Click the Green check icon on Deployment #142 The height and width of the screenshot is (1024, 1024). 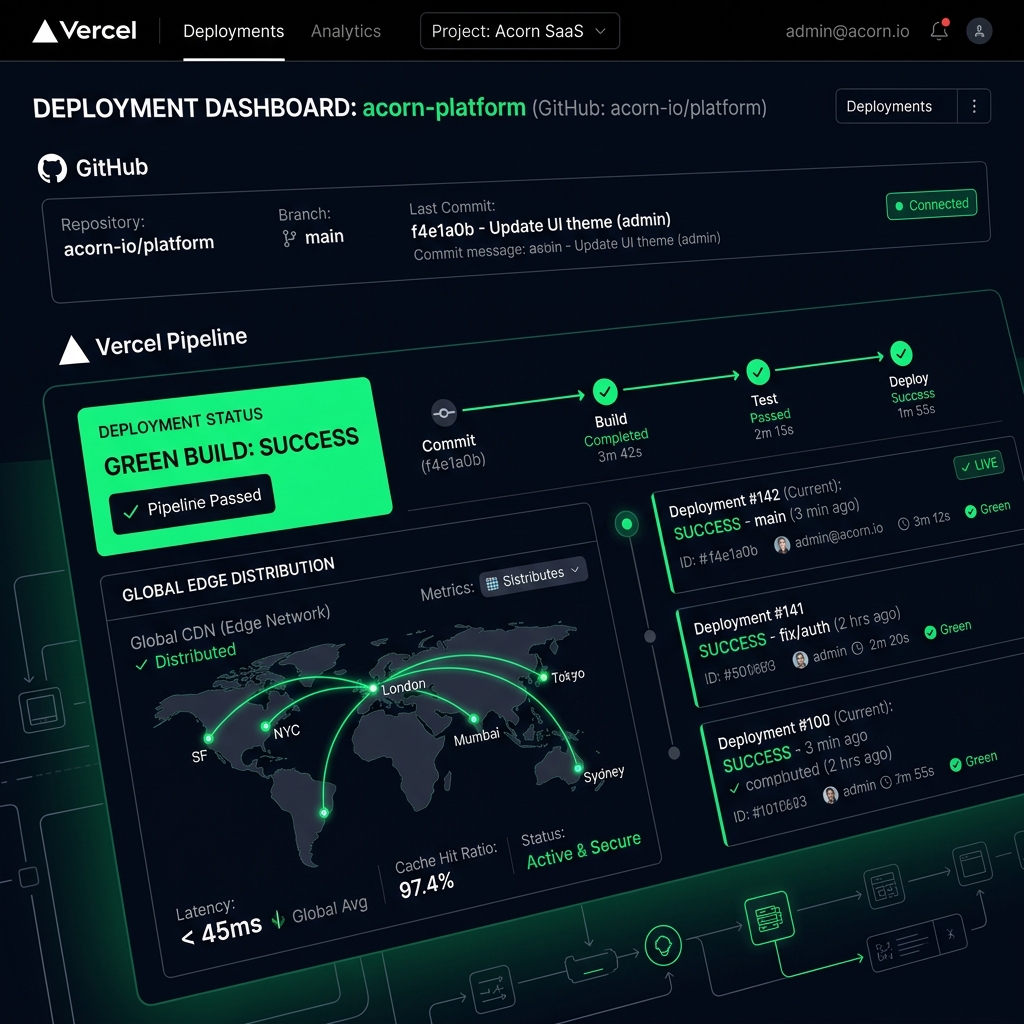tap(971, 511)
